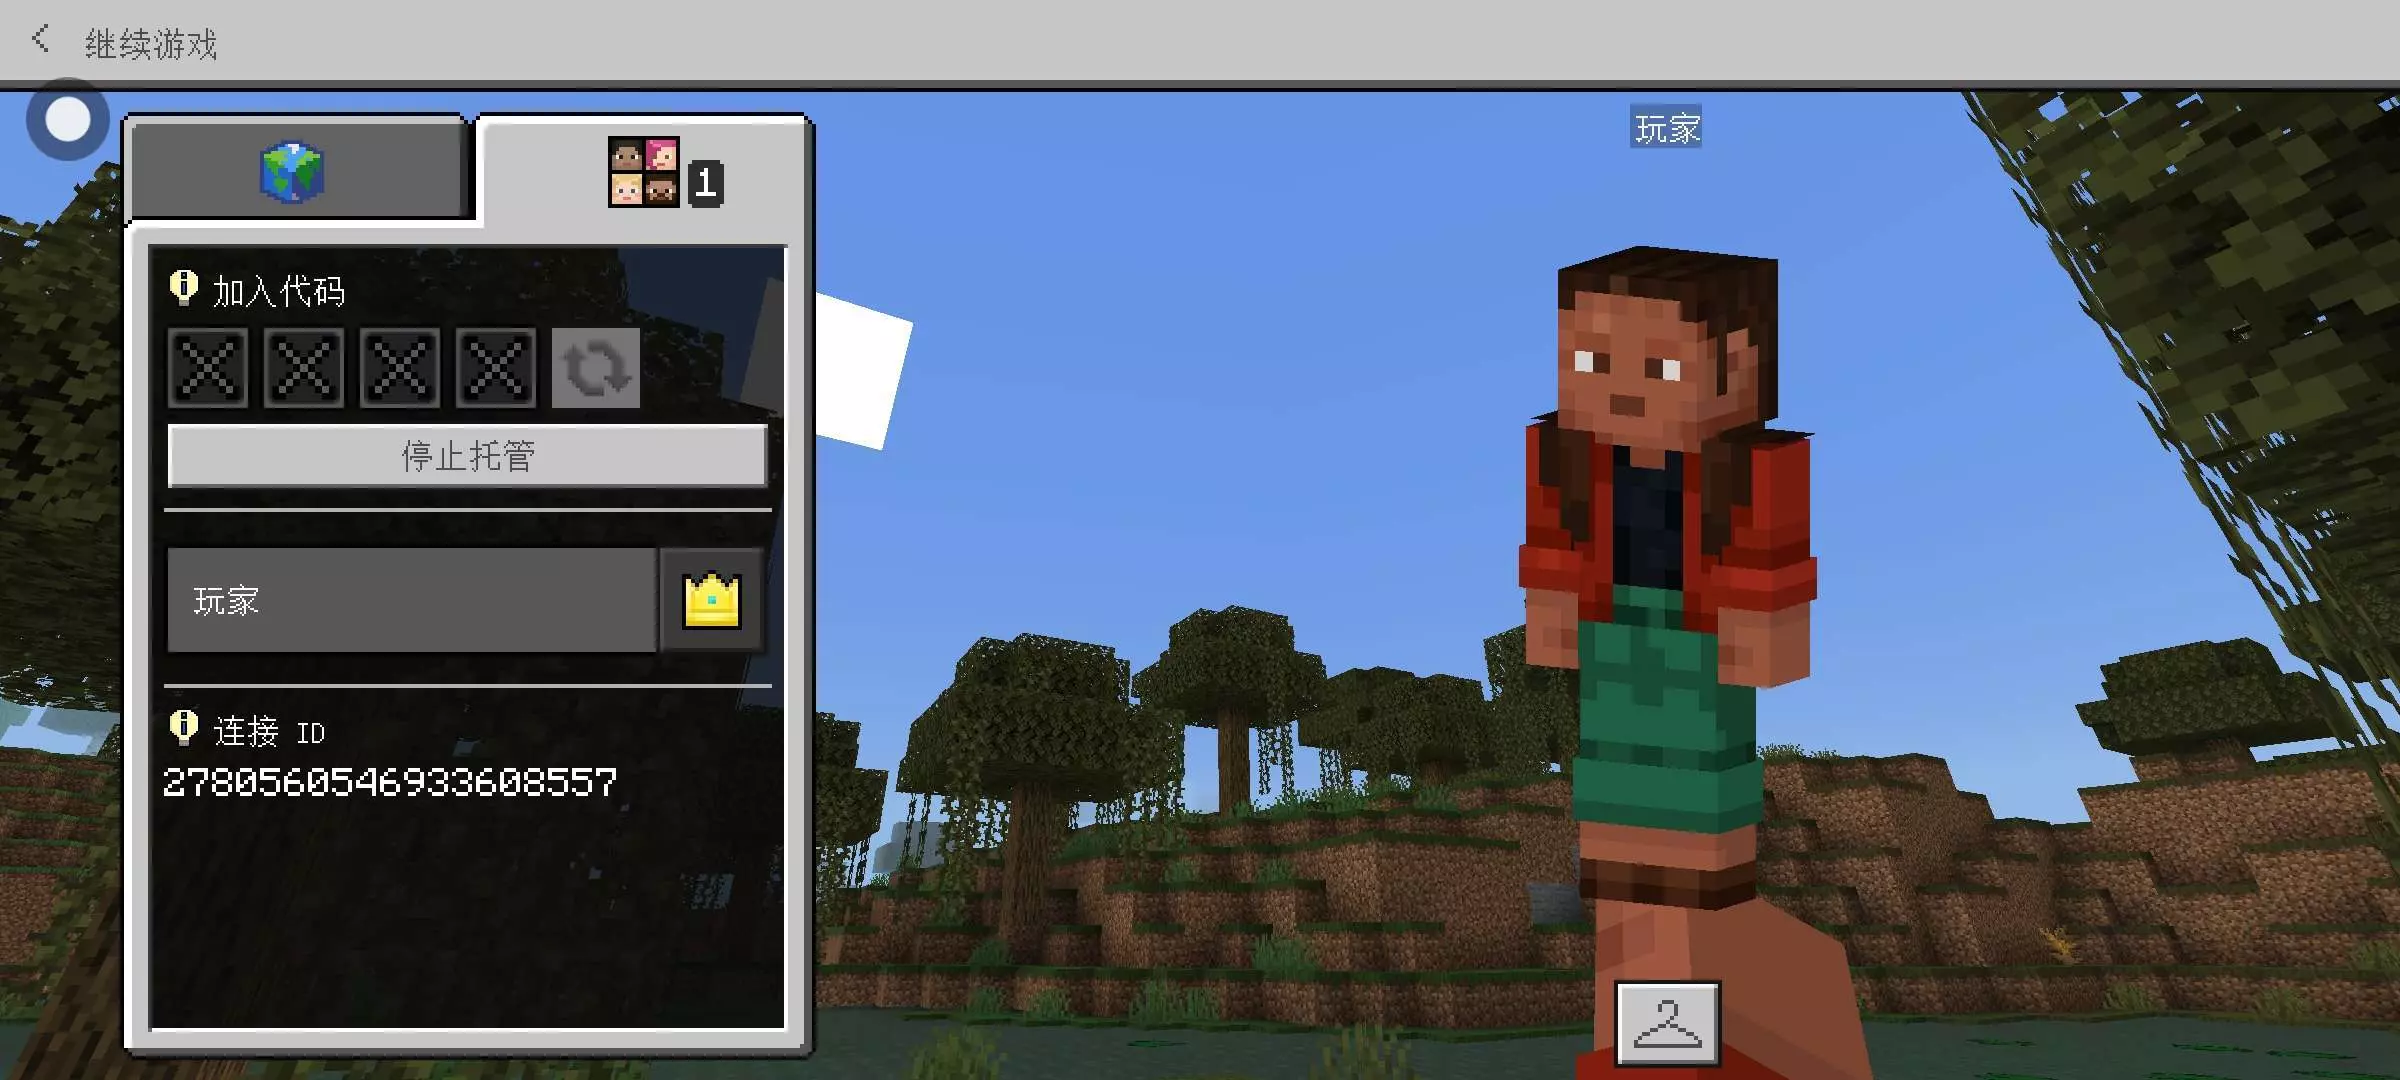Click the connection ID number 278056054693...
2400x1080 pixels.
(x=390, y=782)
